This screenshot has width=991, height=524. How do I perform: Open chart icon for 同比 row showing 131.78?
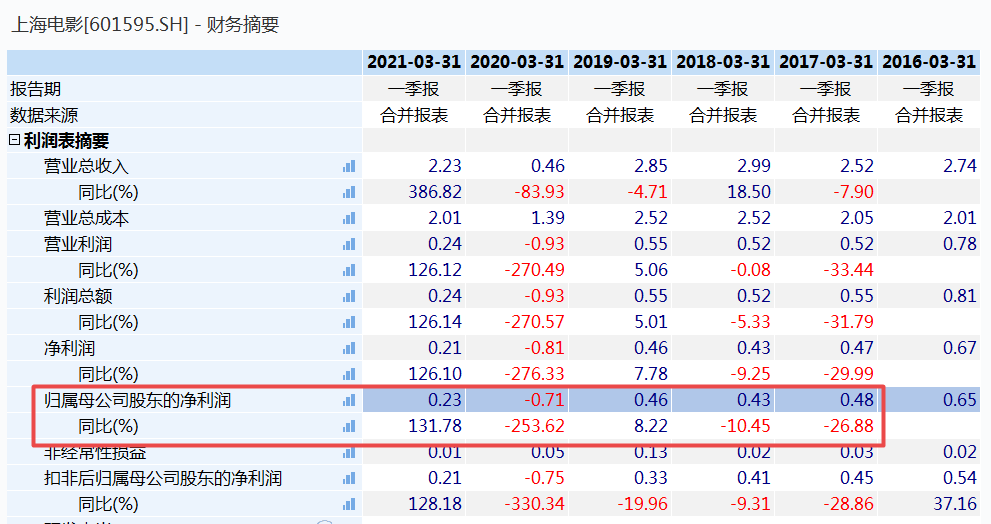[x=349, y=427]
